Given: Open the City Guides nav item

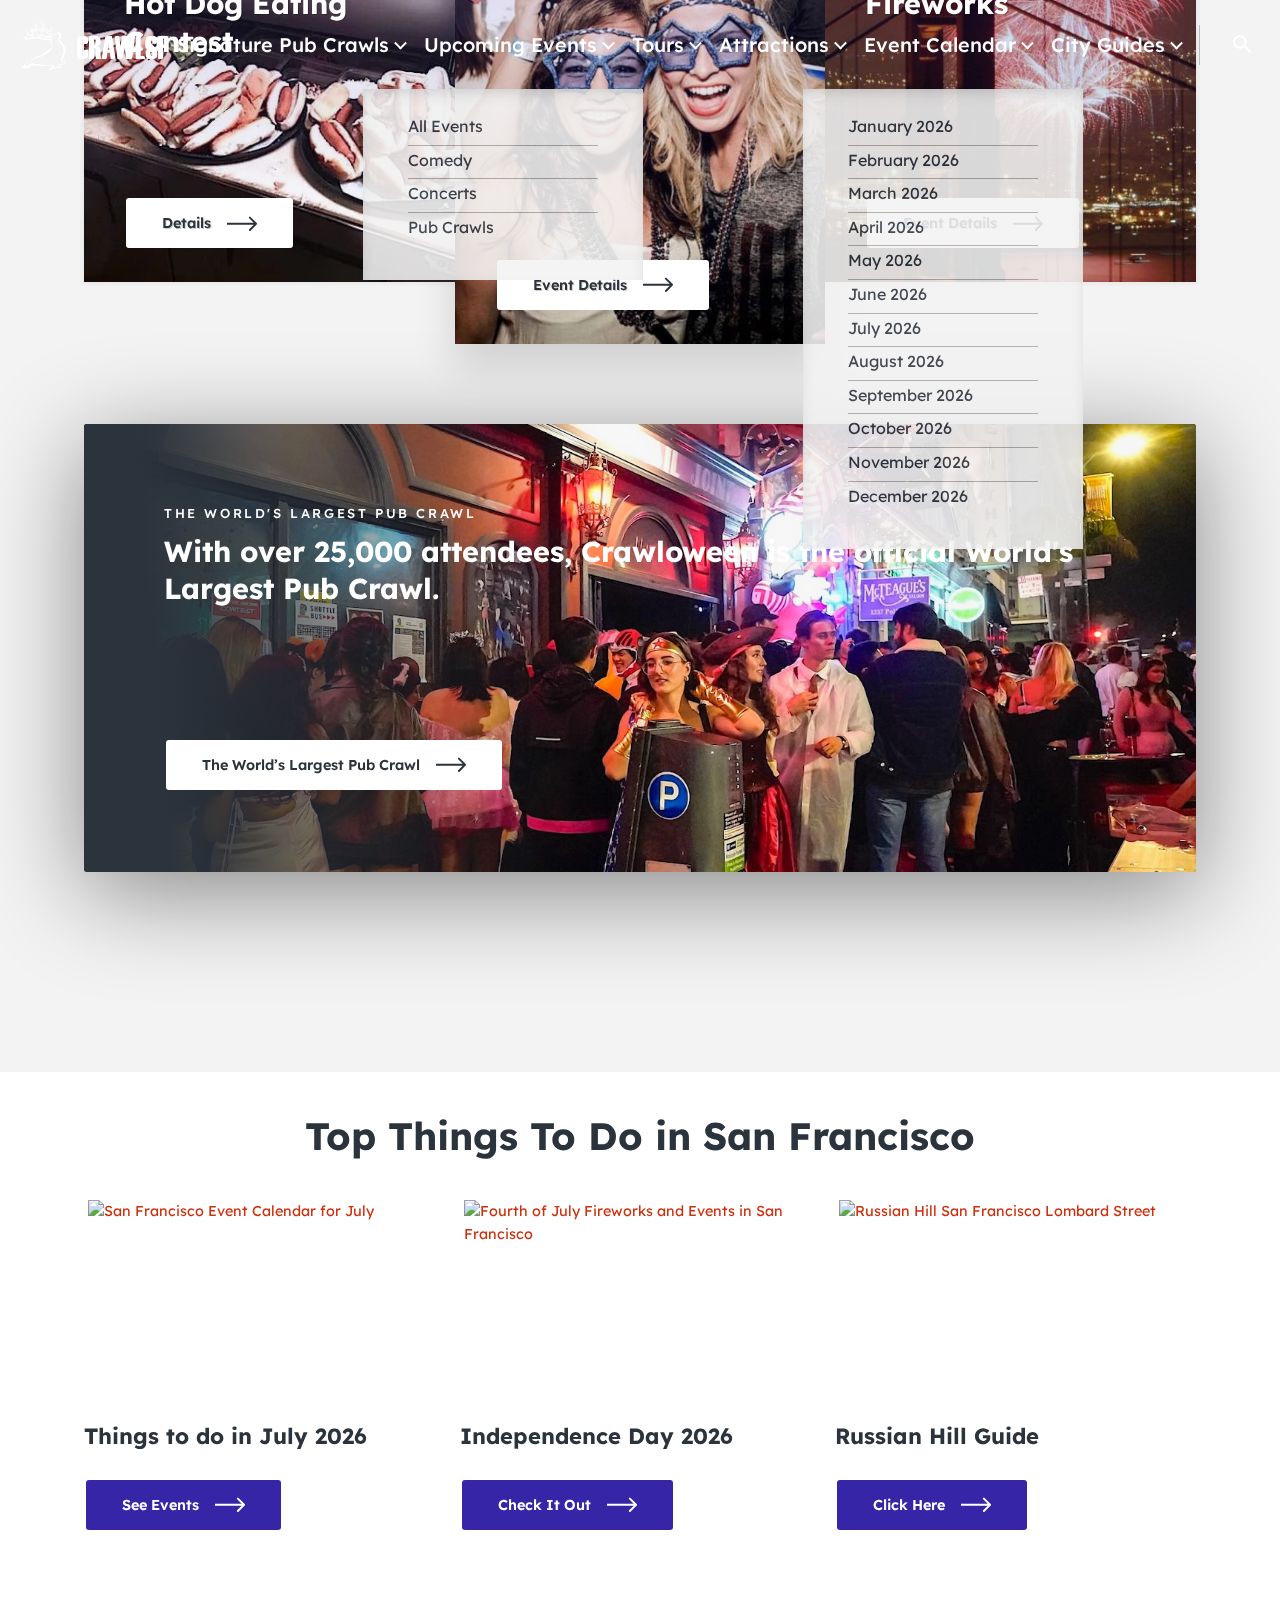Looking at the screenshot, I should (x=1107, y=45).
